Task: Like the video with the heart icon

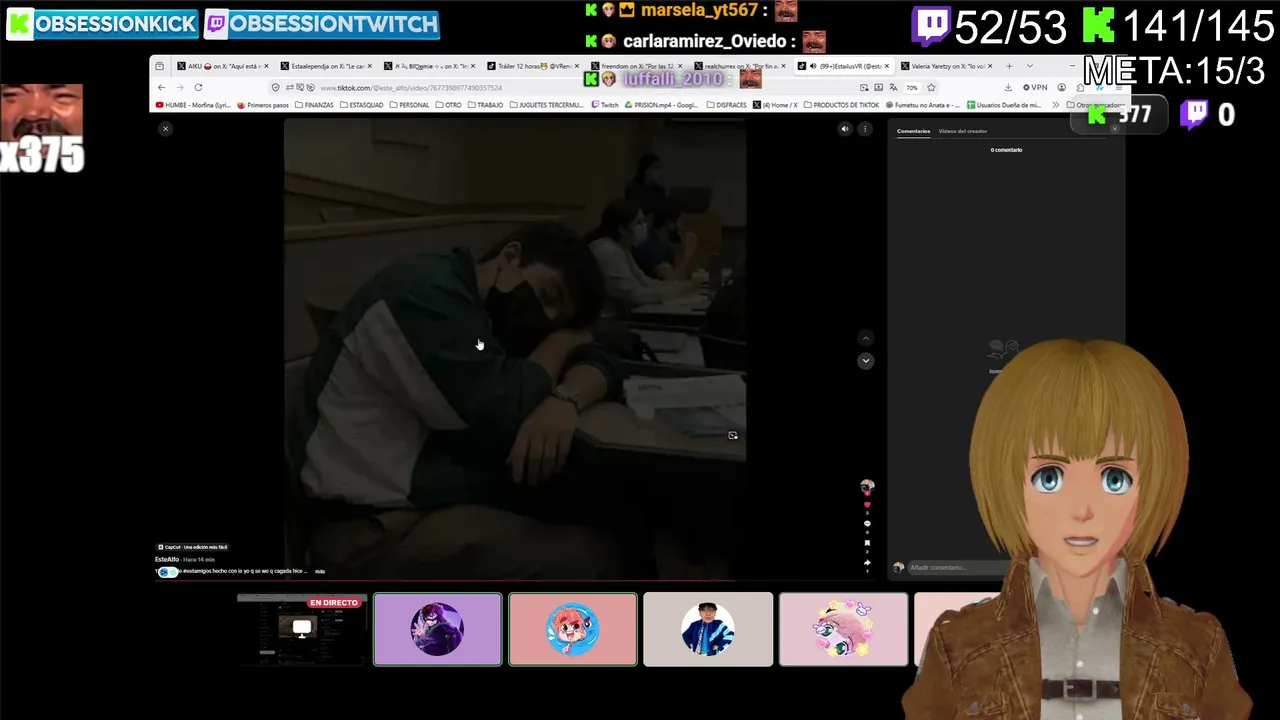Action: tap(867, 505)
